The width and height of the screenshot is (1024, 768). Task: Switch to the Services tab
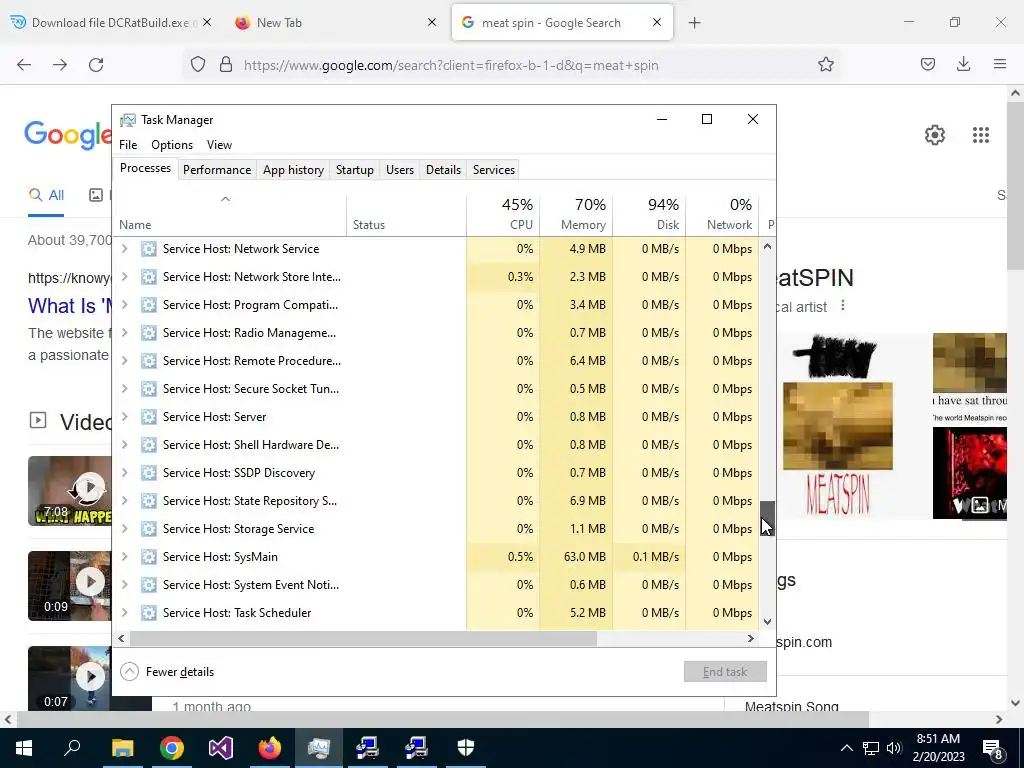pos(494,170)
